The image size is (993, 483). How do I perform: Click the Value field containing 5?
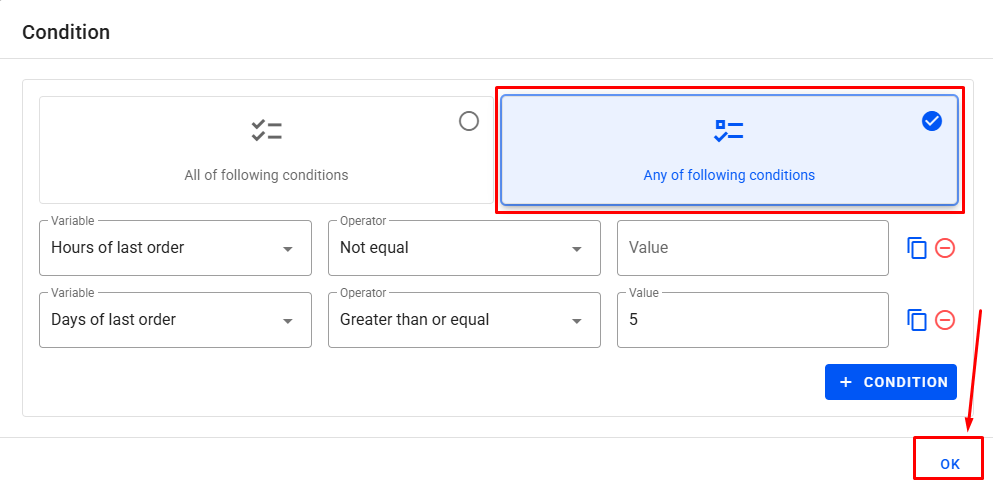point(752,320)
